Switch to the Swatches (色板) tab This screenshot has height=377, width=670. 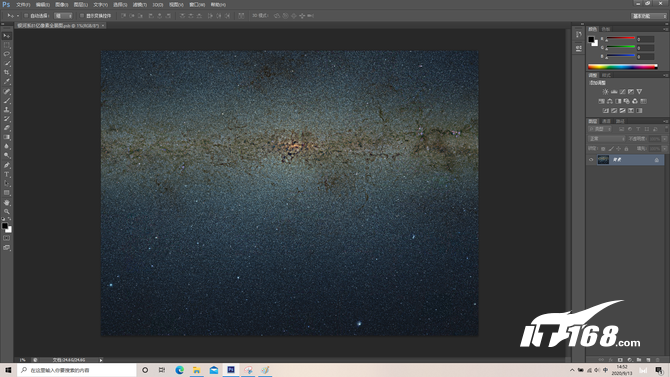(606, 29)
